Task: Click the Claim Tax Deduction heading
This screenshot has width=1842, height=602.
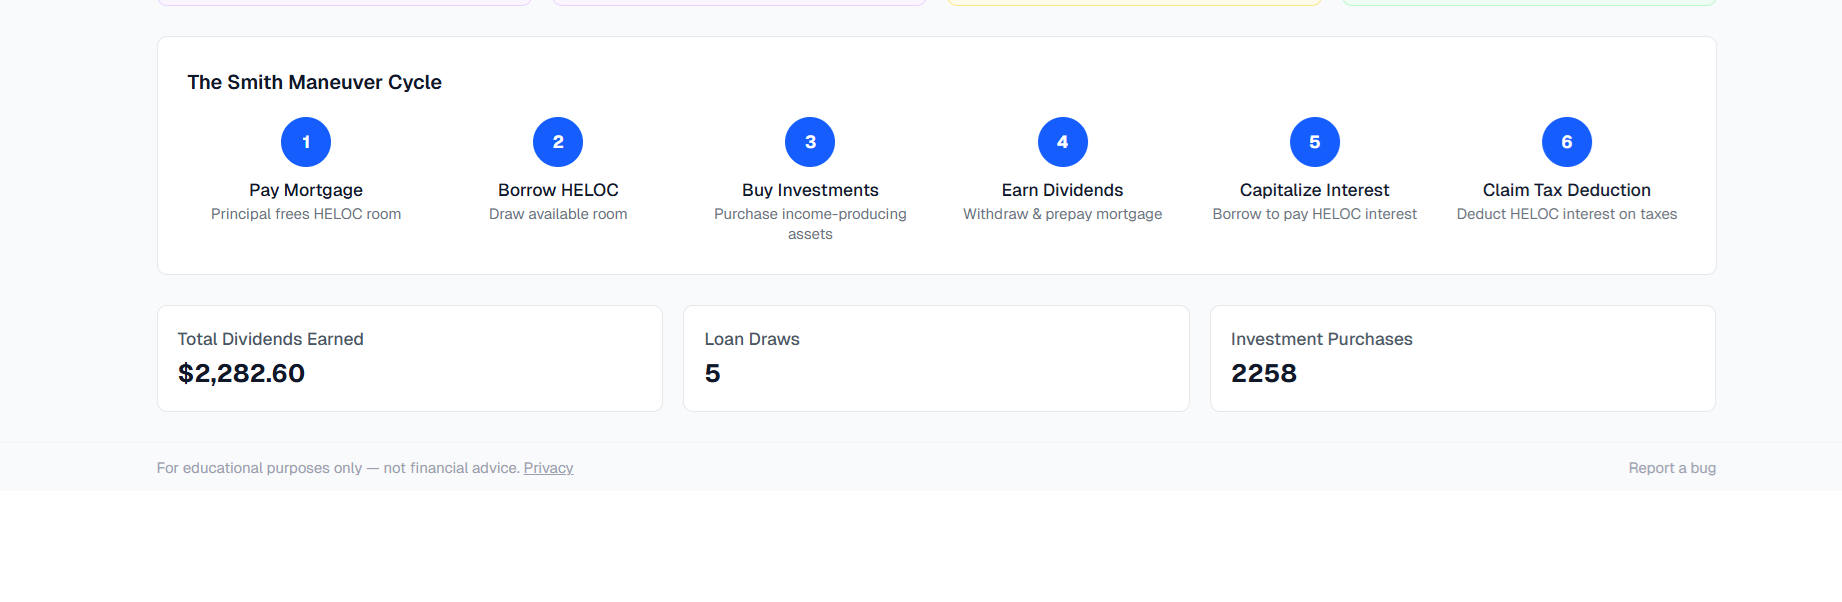Action: 1566,190
